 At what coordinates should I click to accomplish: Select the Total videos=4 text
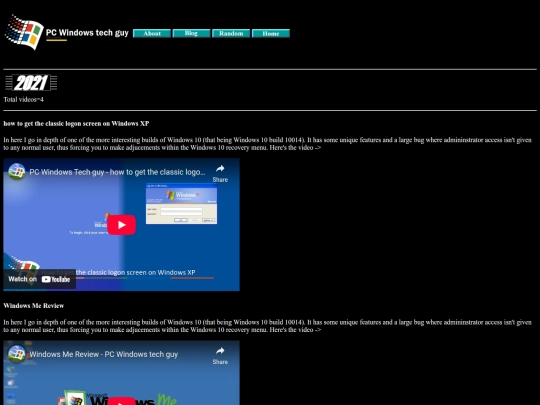click(23, 100)
